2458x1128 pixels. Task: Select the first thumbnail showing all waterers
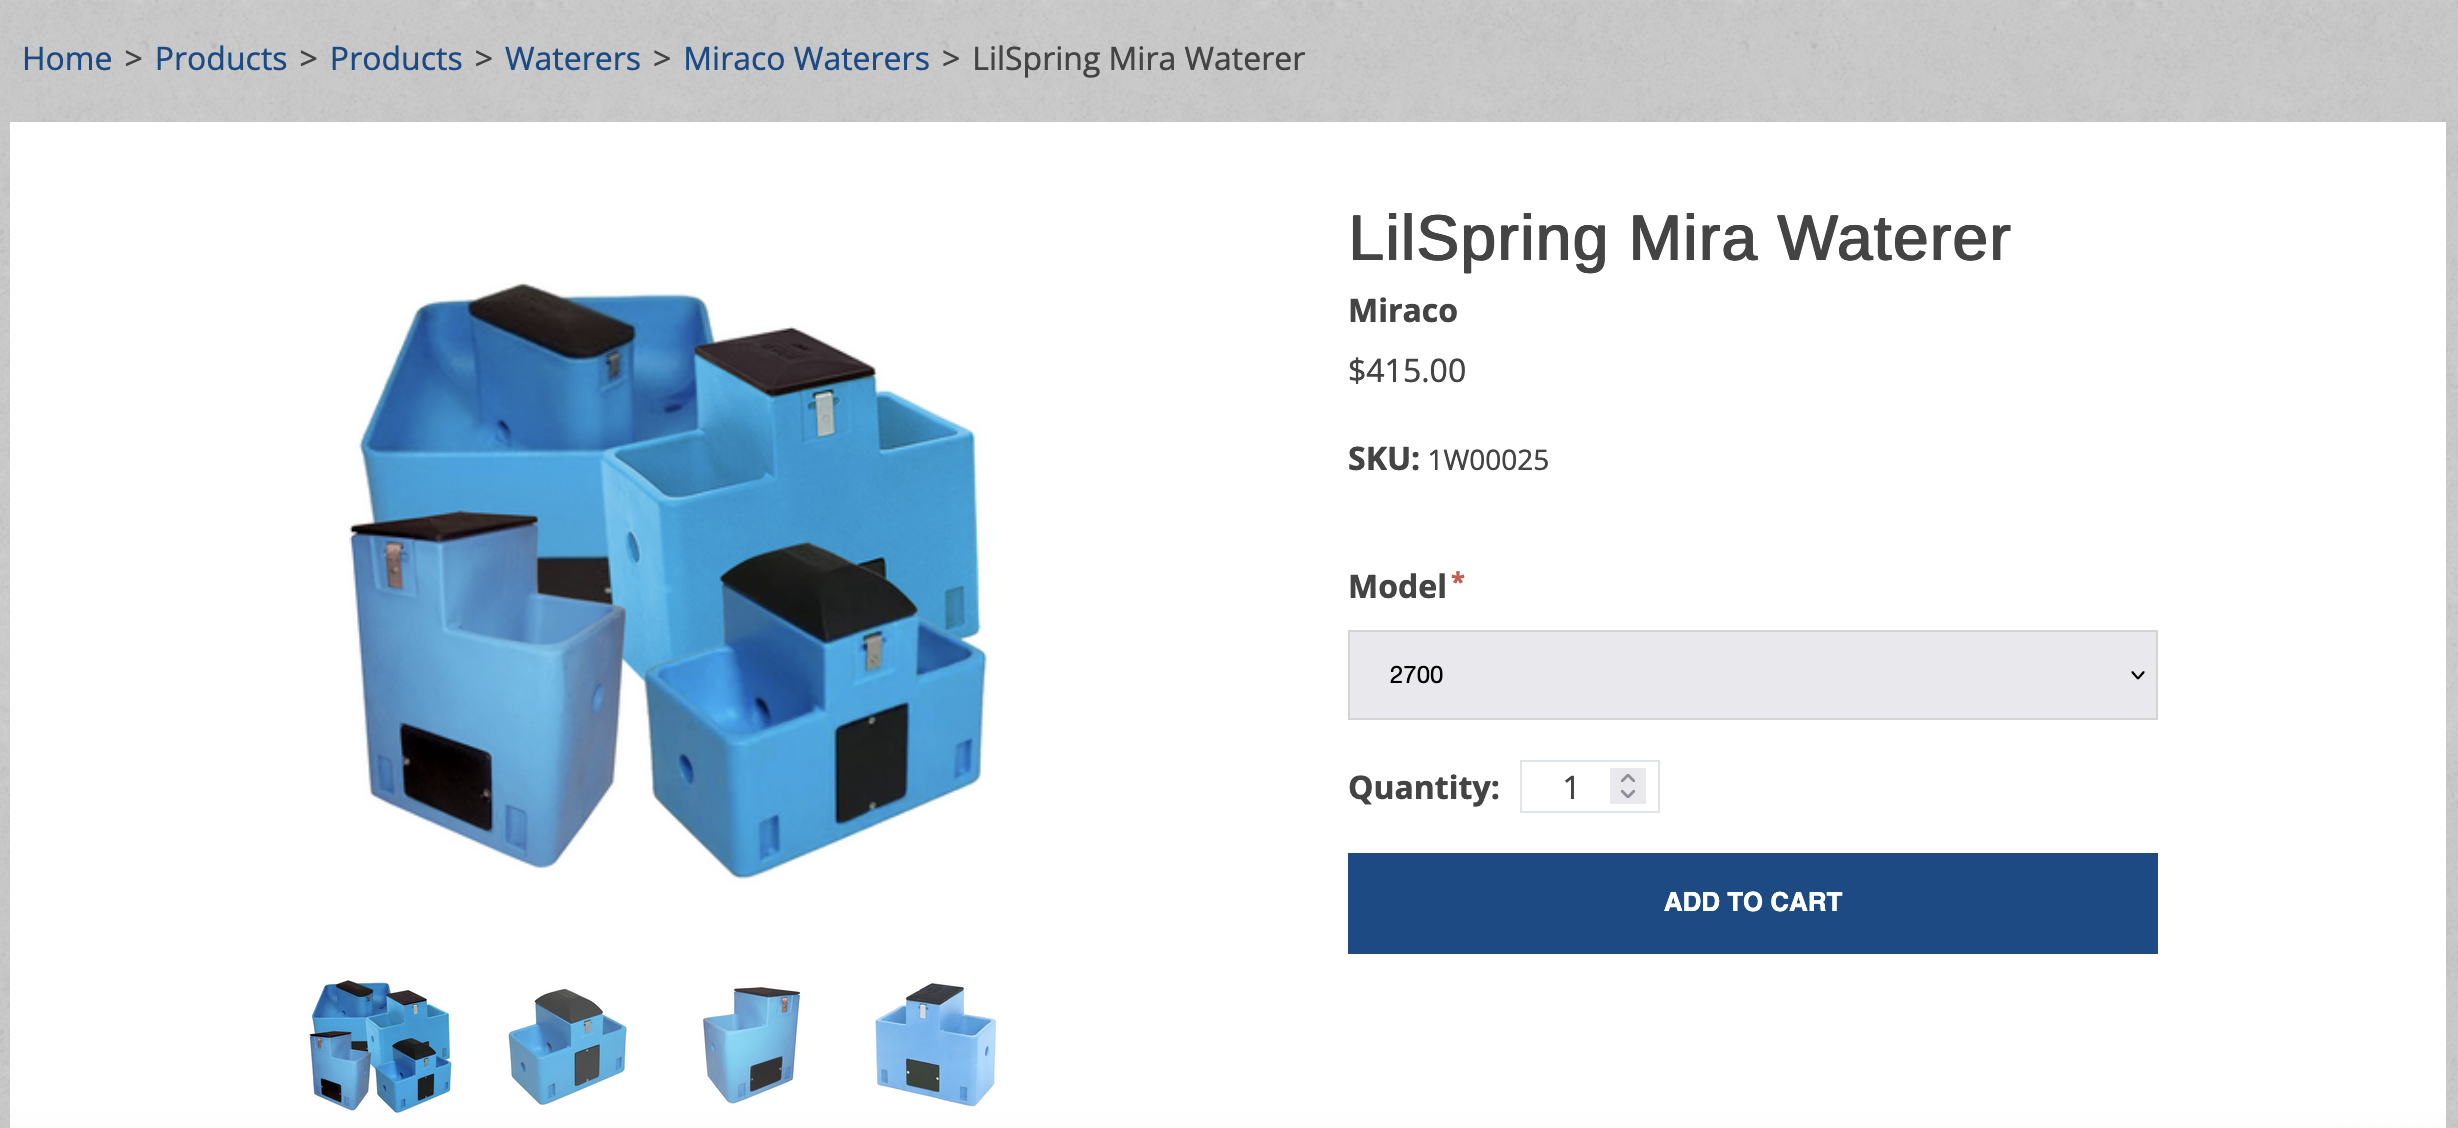click(381, 1046)
